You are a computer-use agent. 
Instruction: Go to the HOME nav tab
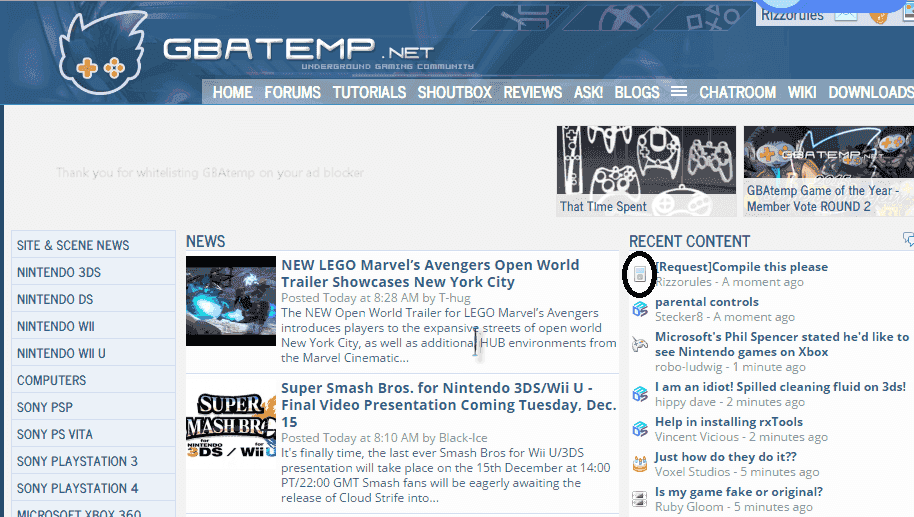pos(233,92)
